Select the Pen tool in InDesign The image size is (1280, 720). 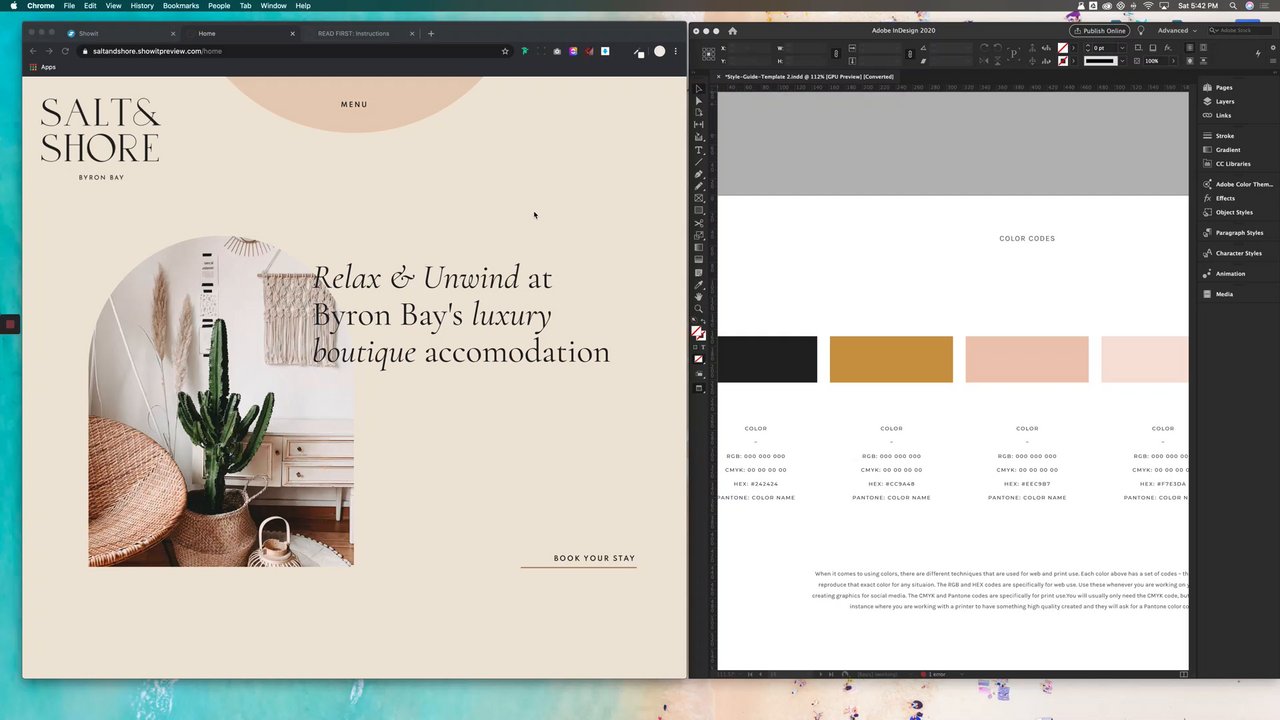tap(699, 174)
